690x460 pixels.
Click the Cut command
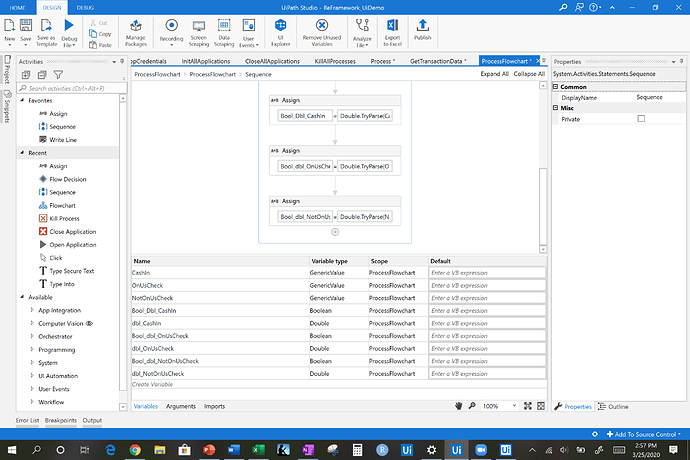(x=99, y=22)
